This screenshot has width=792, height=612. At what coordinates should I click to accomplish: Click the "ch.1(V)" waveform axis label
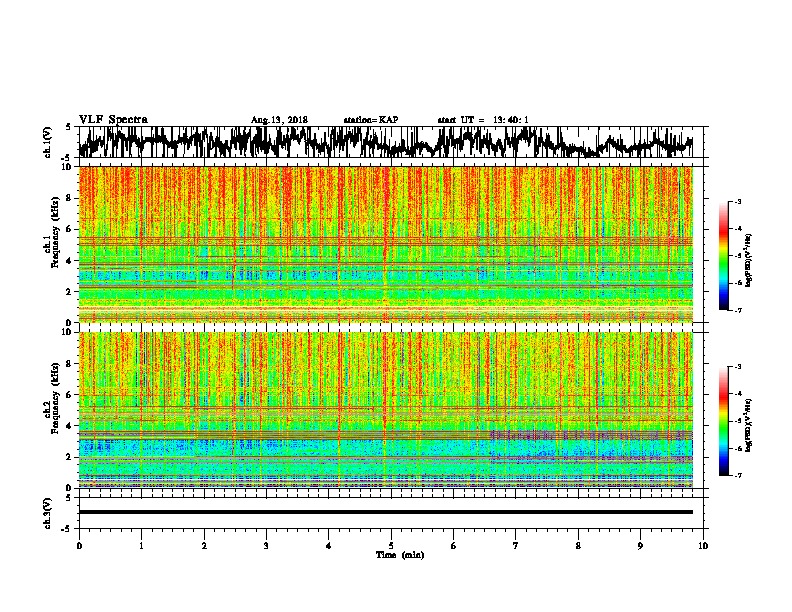coord(48,143)
